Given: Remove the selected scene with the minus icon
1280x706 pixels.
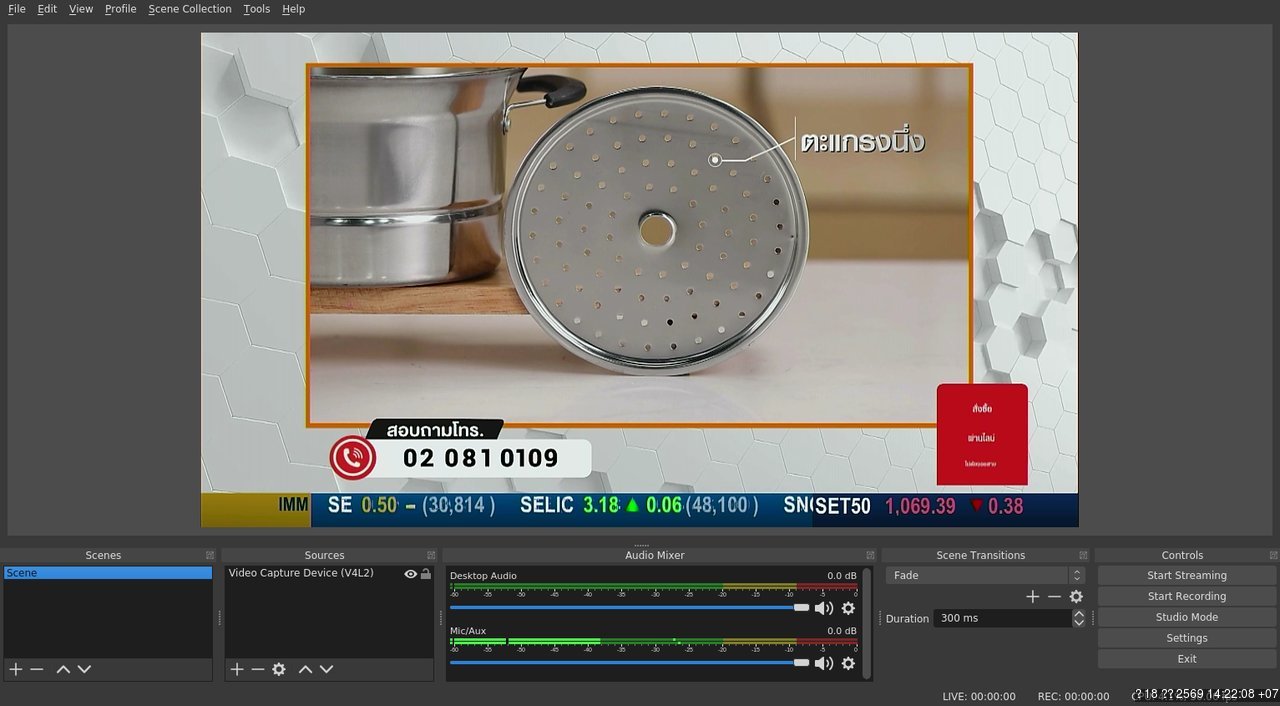Looking at the screenshot, I should pyautogui.click(x=37, y=669).
